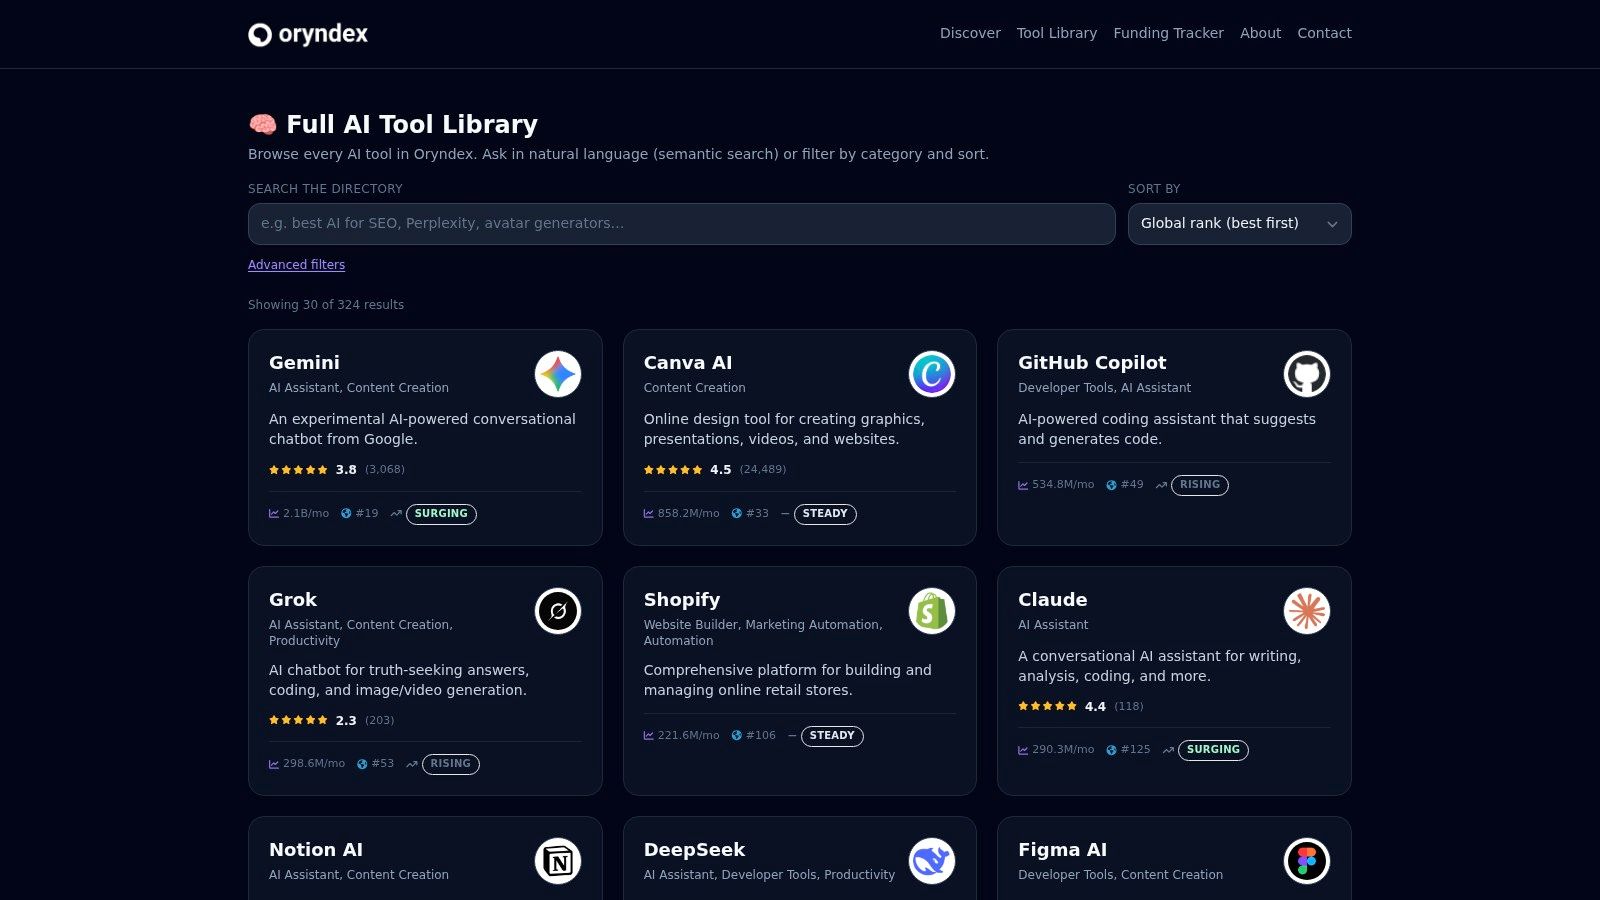
Task: Open the Gemini logo icon
Action: tap(558, 374)
